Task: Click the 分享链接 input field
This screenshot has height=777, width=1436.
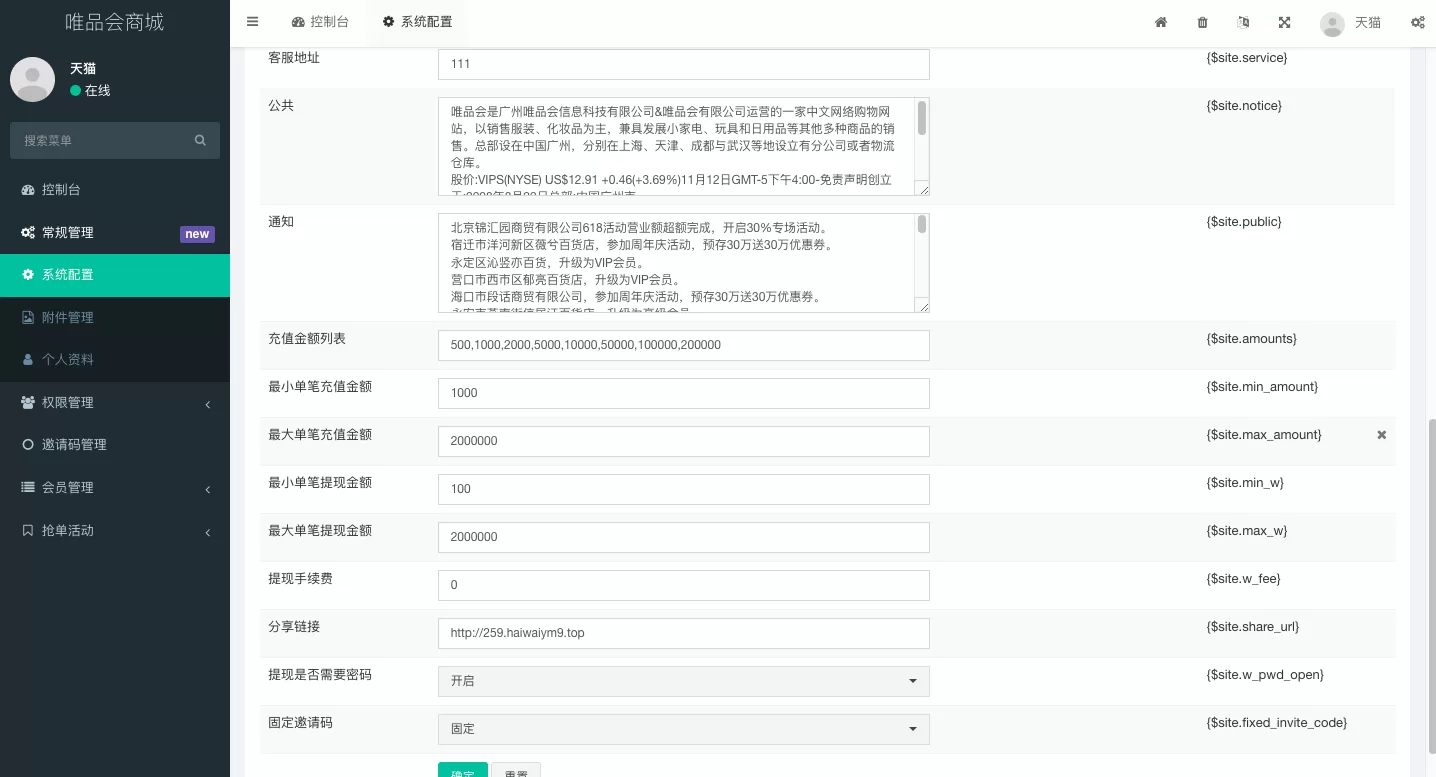Action: [x=683, y=633]
